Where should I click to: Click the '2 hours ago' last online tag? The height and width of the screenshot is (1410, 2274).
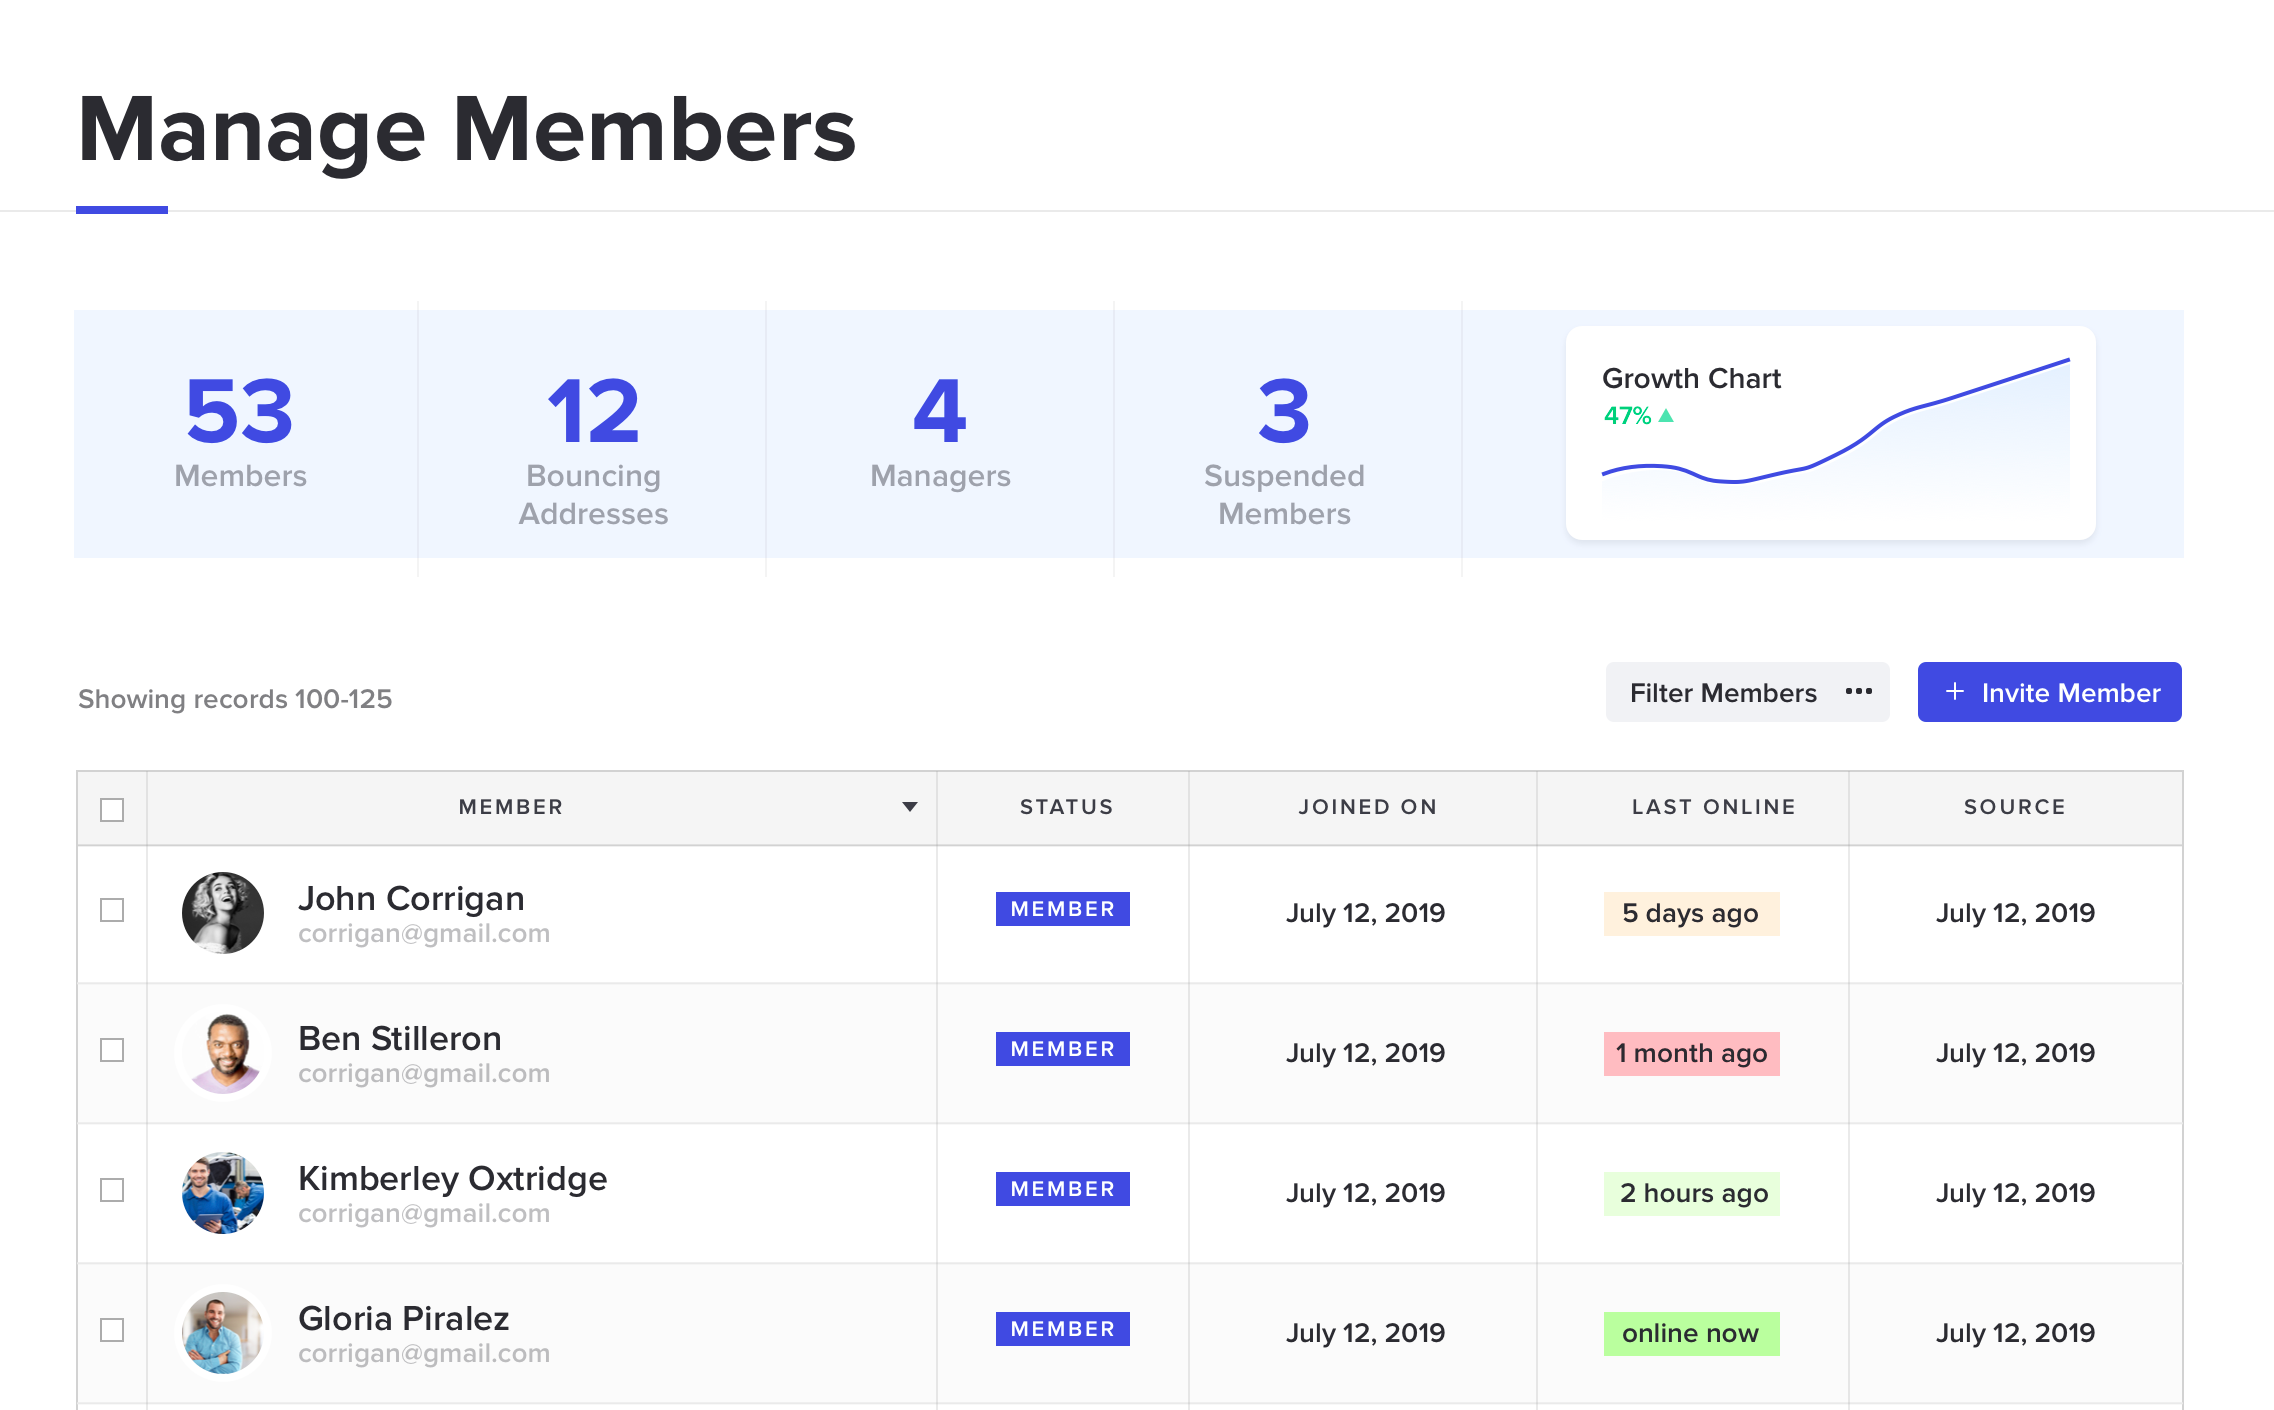[1692, 1194]
